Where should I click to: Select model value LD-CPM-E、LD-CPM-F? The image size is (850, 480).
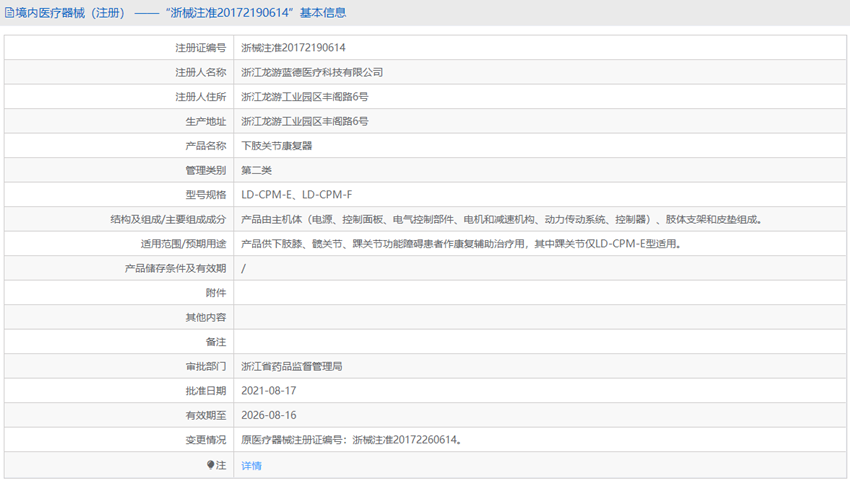297,194
